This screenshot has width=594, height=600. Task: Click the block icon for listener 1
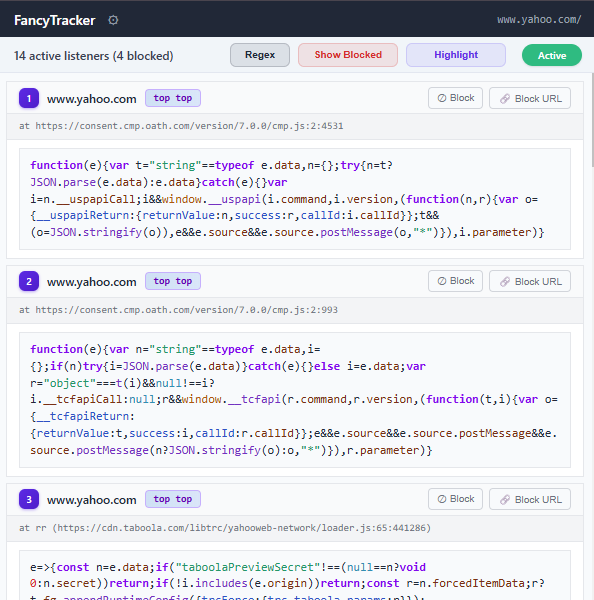pos(442,98)
